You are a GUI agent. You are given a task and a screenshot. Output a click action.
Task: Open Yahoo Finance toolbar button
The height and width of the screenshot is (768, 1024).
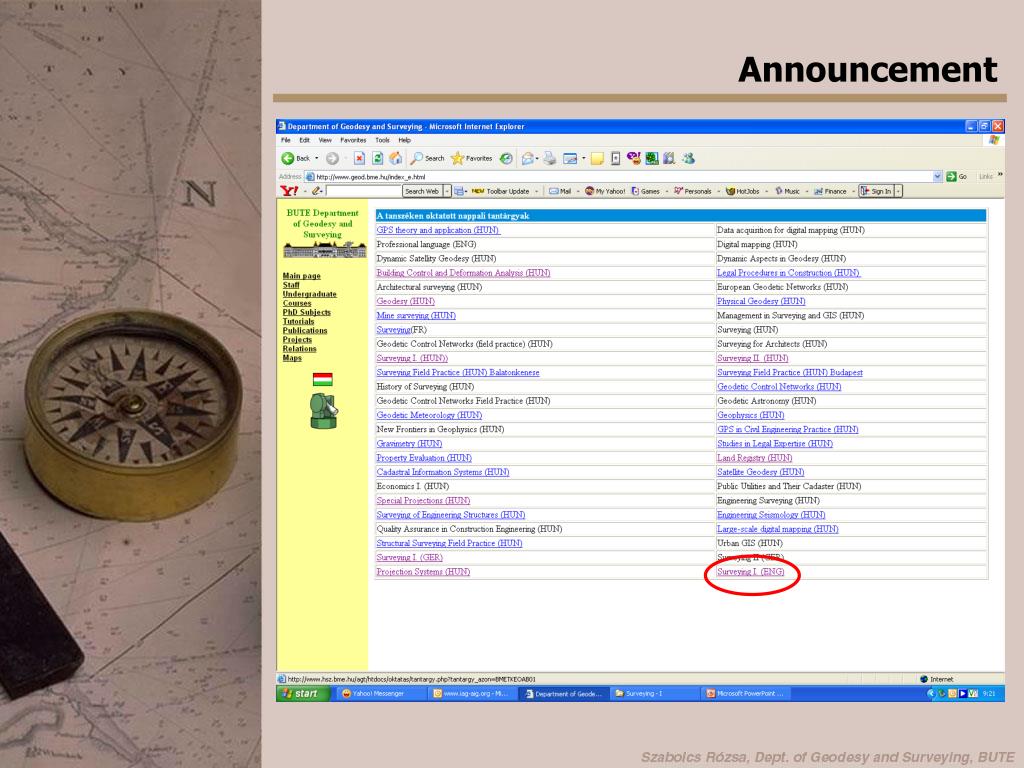830,191
